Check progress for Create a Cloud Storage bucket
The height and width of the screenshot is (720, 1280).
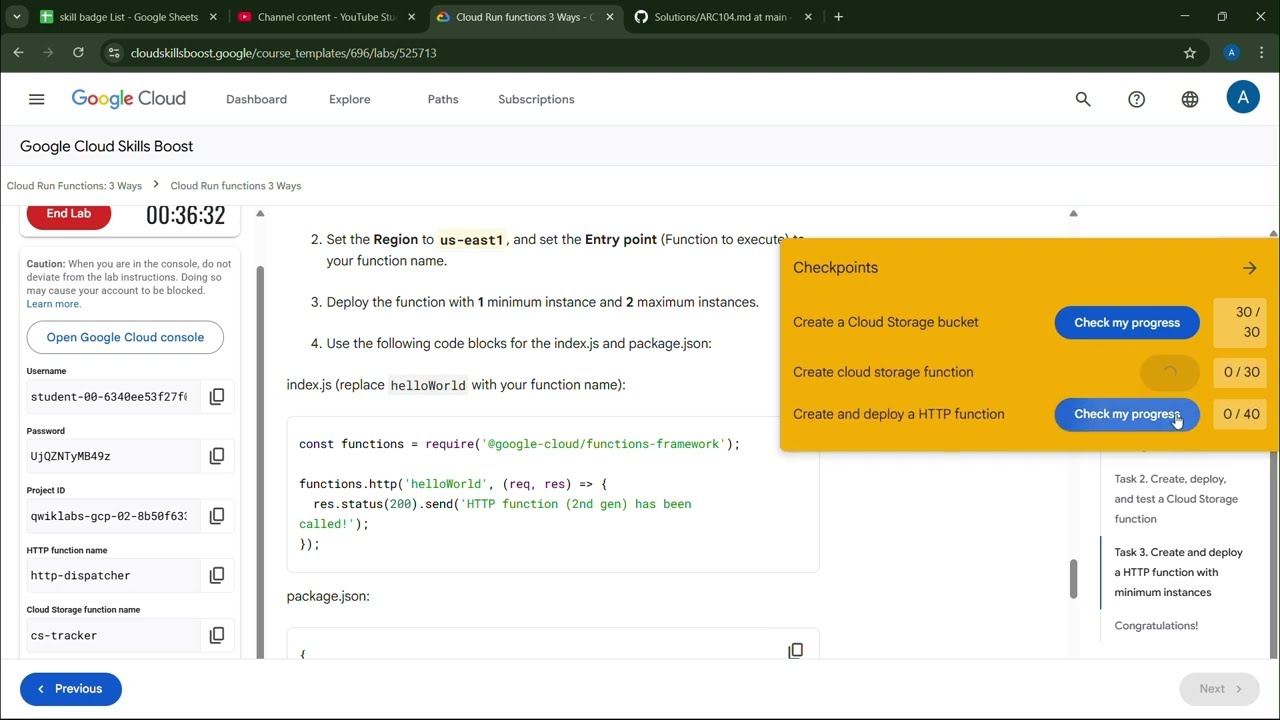click(1127, 322)
